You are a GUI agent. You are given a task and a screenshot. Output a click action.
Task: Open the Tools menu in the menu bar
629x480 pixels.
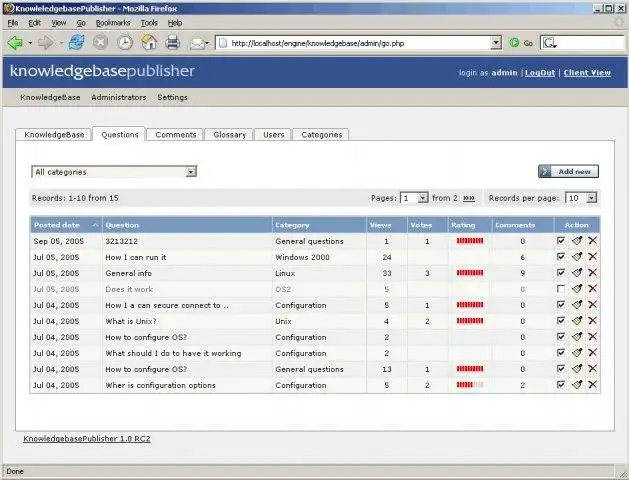click(x=149, y=23)
